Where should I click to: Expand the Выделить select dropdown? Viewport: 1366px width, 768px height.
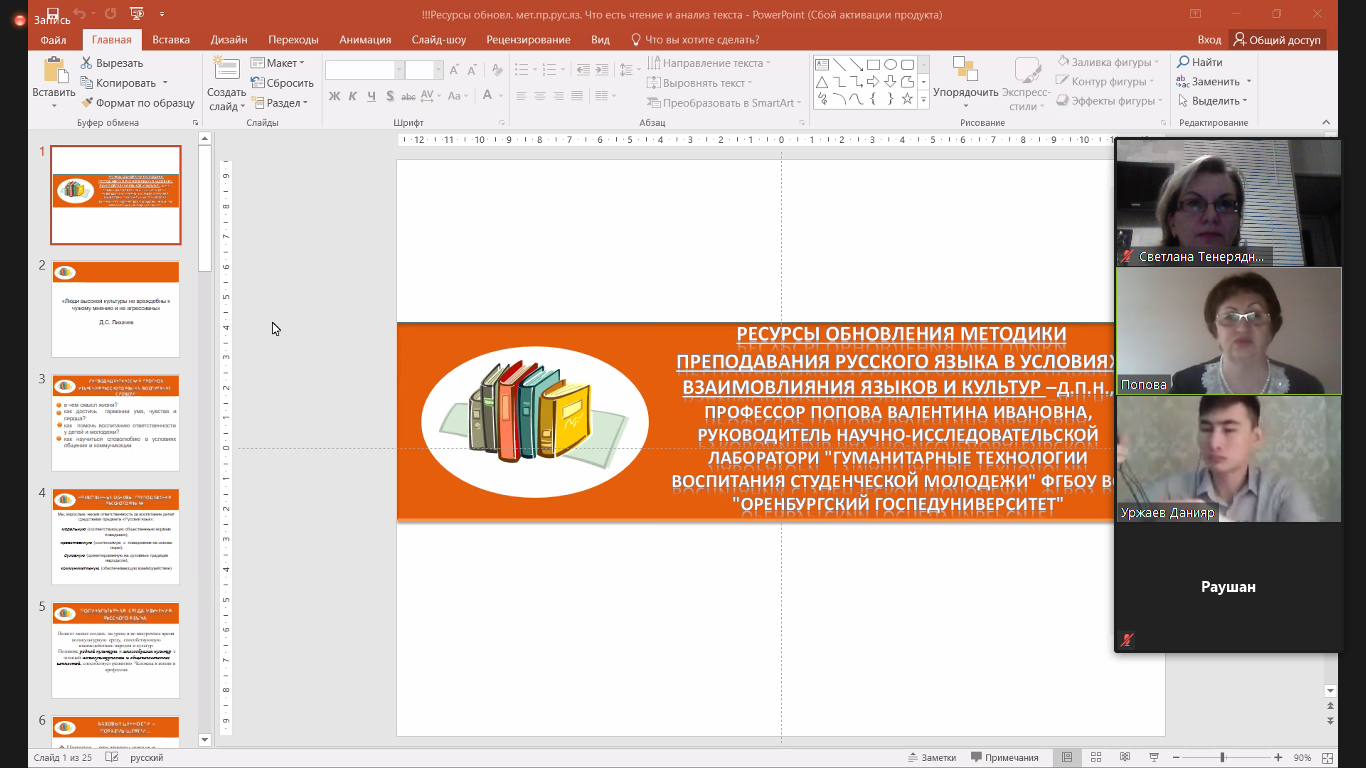click(1214, 101)
